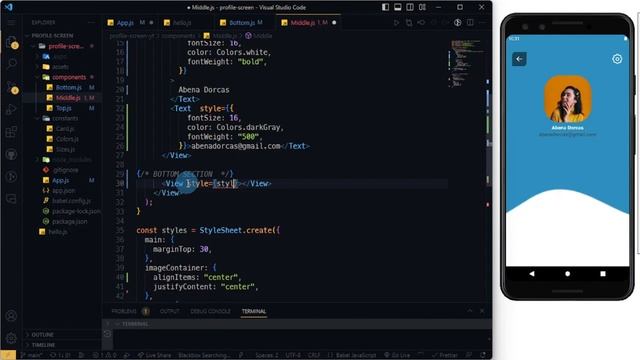Image resolution: width=640 pixels, height=360 pixels.
Task: Click UTF-8 encoding in status bar
Action: tap(293, 356)
